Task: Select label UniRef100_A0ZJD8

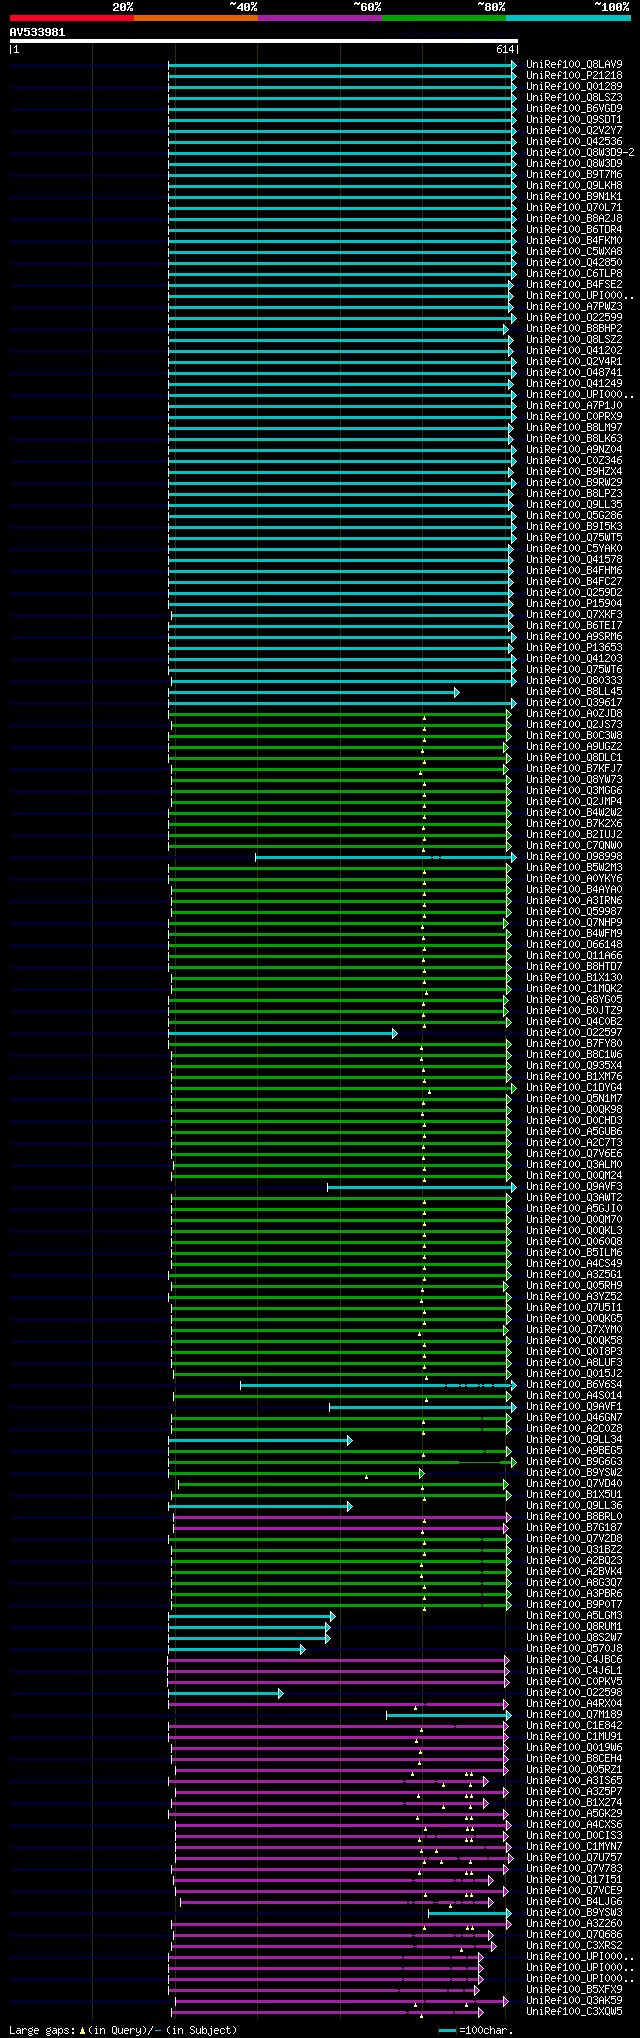Action: pyautogui.click(x=574, y=713)
